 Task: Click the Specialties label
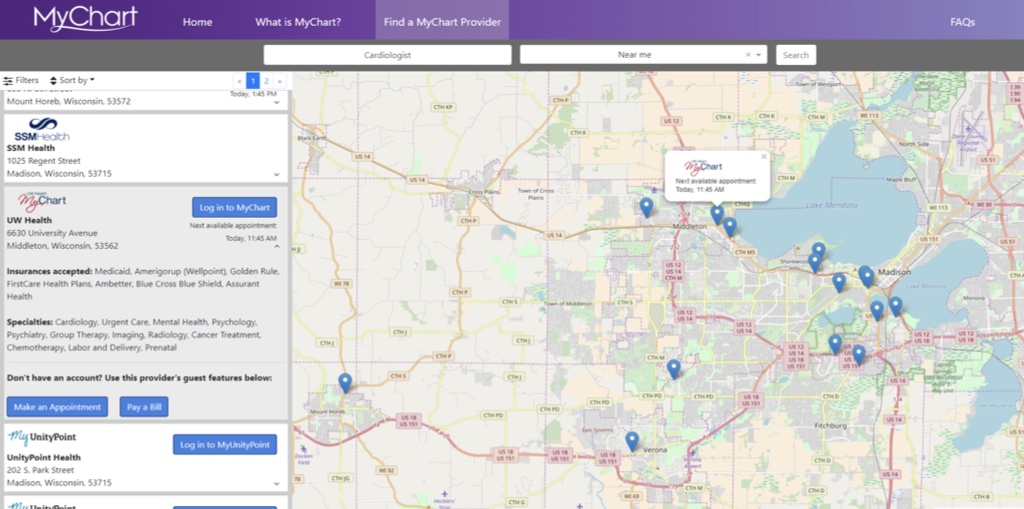pos(30,322)
